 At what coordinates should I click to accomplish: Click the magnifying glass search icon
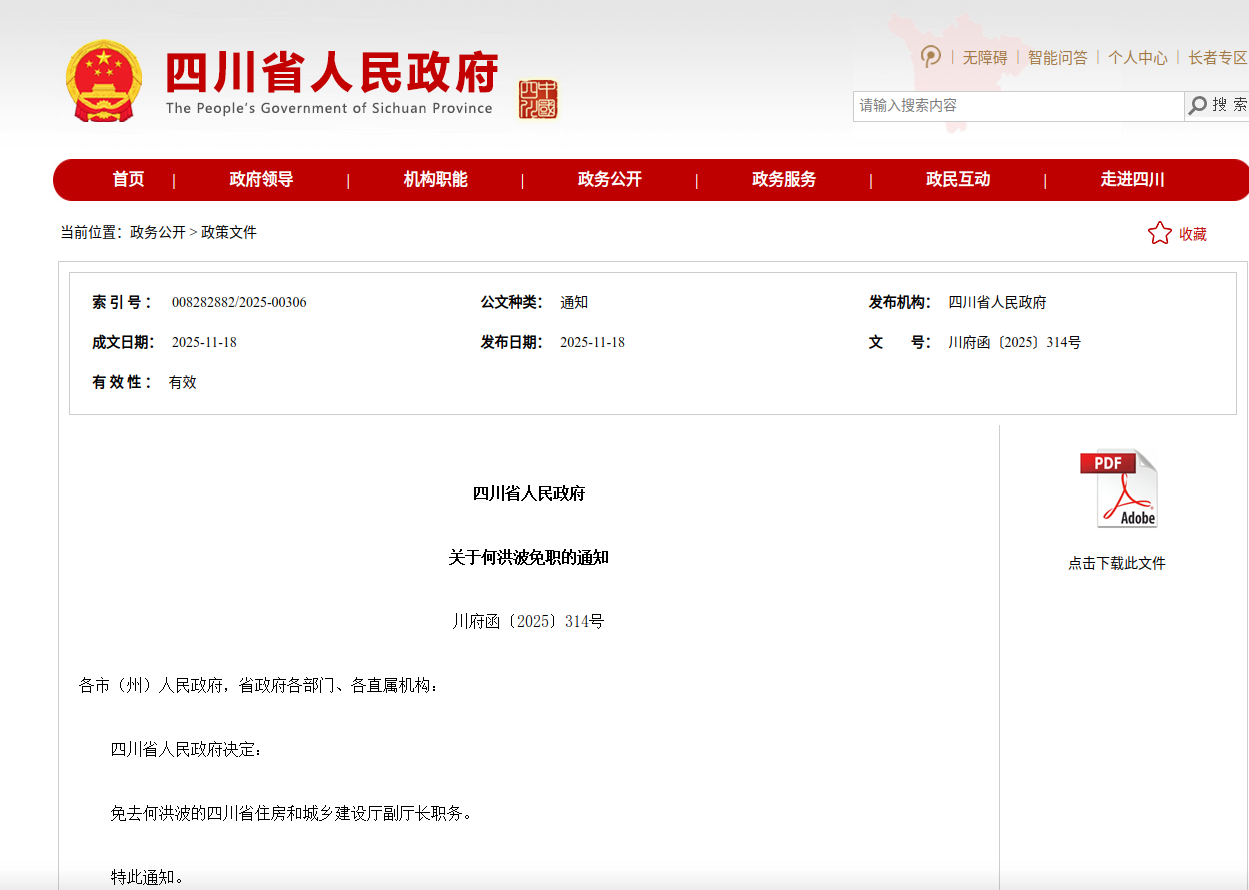point(1197,106)
